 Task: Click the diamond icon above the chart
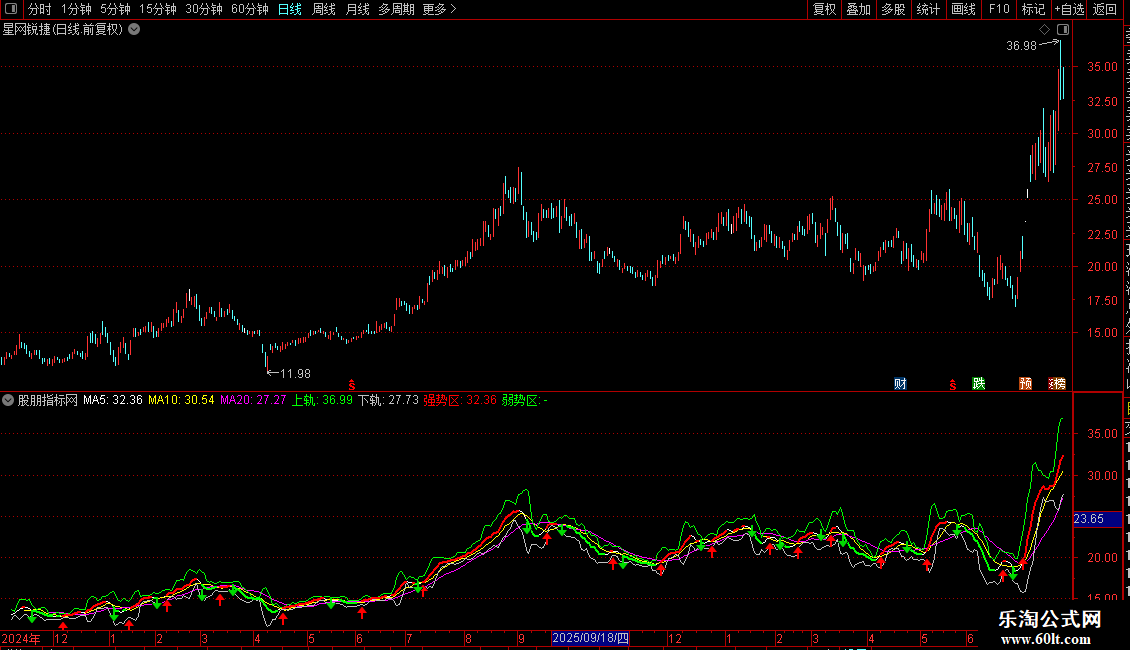1044,30
